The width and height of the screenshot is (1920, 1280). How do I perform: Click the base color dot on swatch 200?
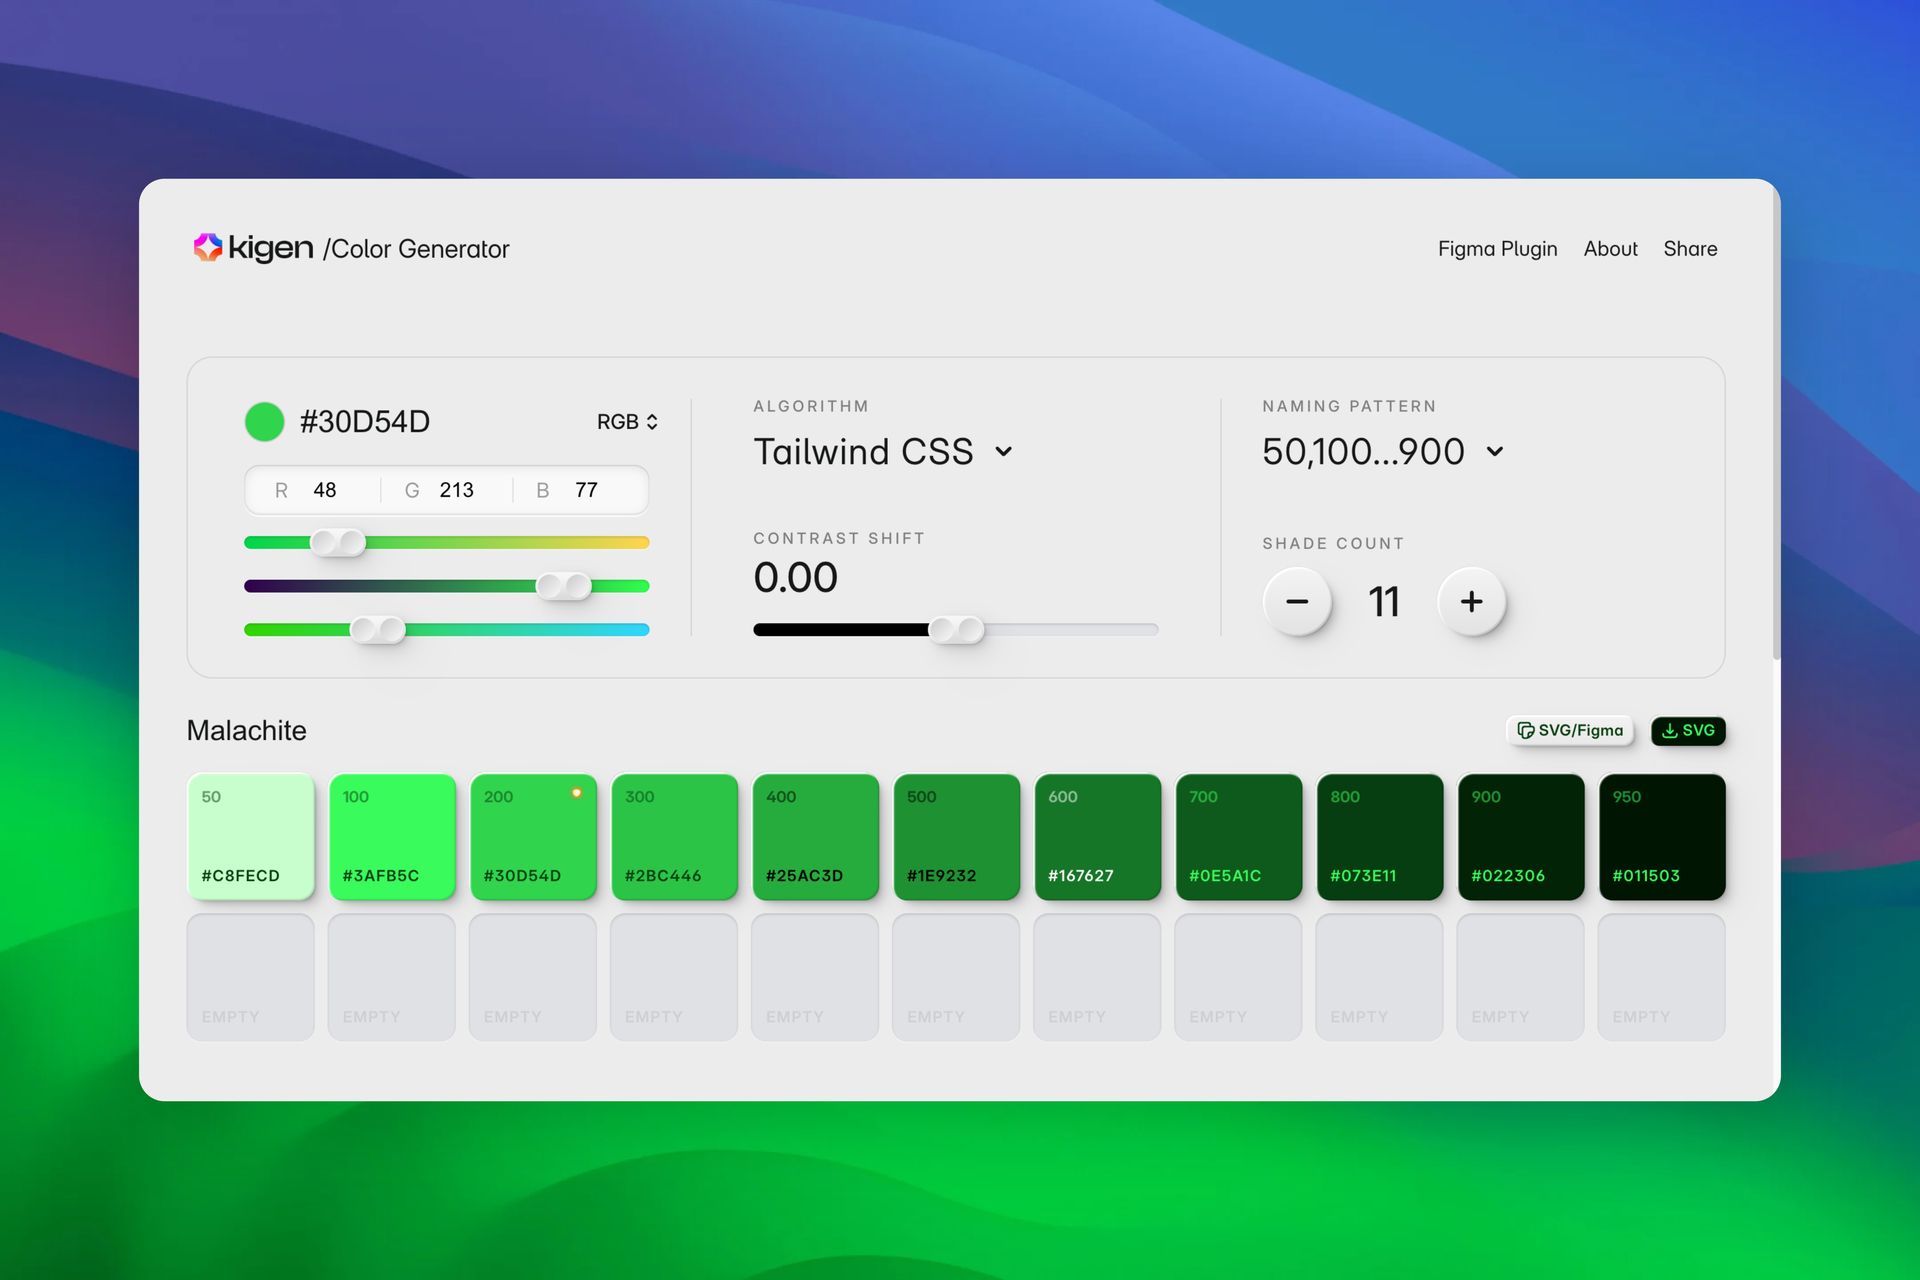(576, 793)
